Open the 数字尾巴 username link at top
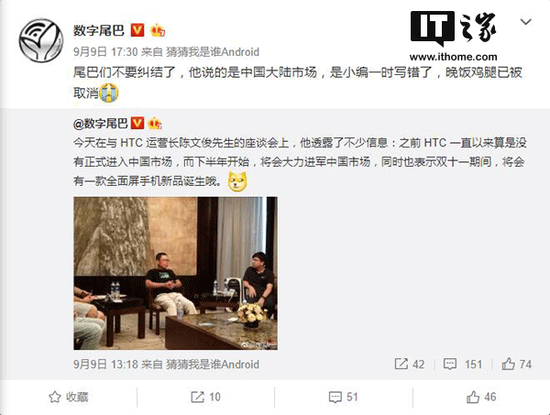The image size is (550, 415). click(x=99, y=31)
